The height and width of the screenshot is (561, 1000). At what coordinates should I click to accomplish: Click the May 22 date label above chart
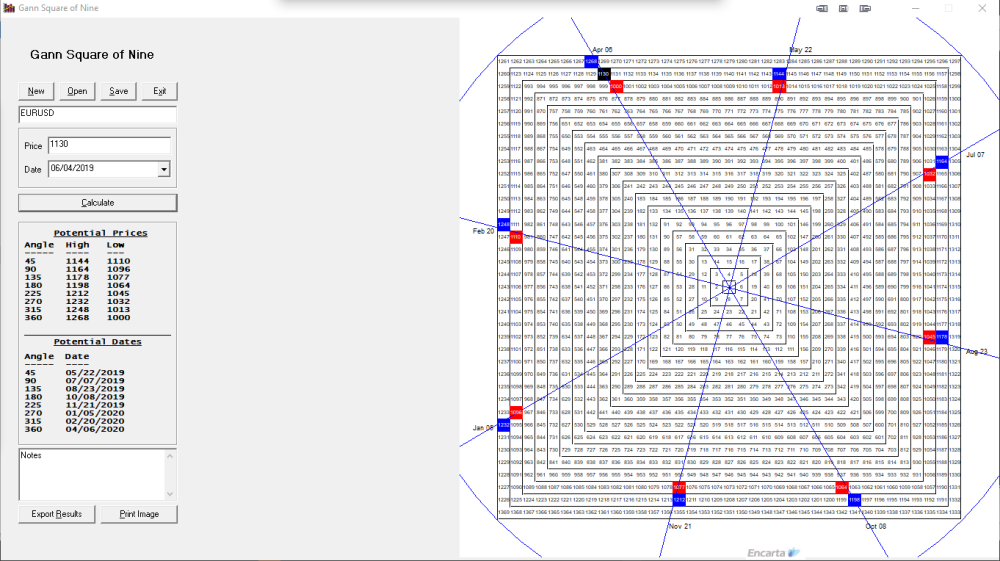800,49
